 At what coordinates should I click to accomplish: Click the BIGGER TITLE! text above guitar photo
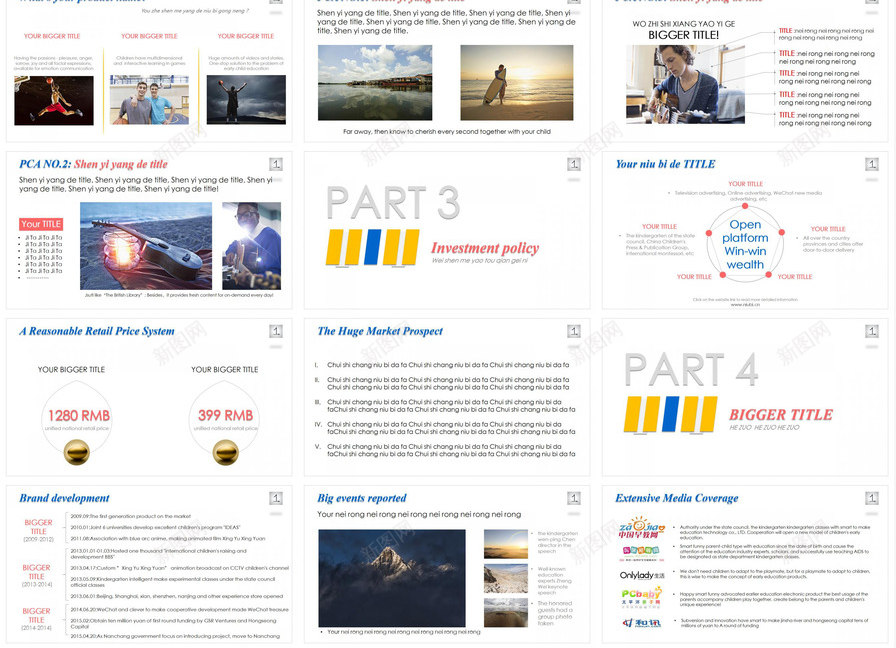pos(683,35)
